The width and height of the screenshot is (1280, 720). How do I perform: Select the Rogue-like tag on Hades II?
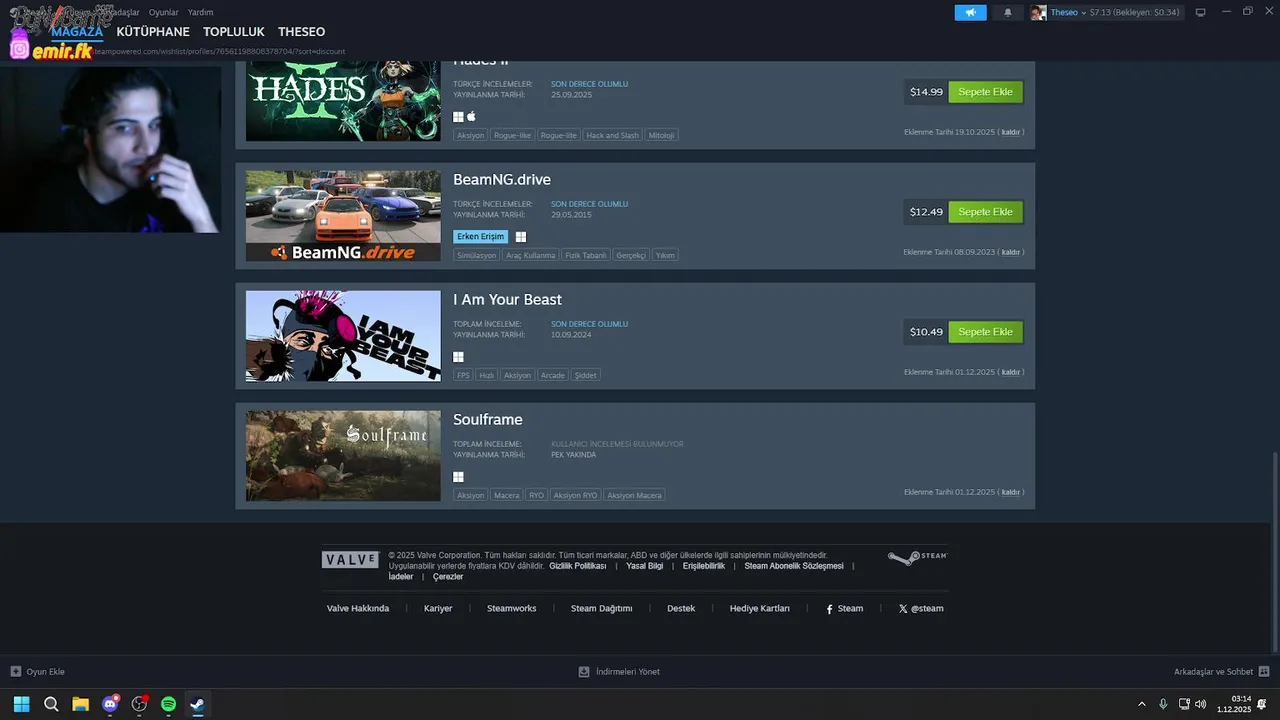tap(513, 135)
